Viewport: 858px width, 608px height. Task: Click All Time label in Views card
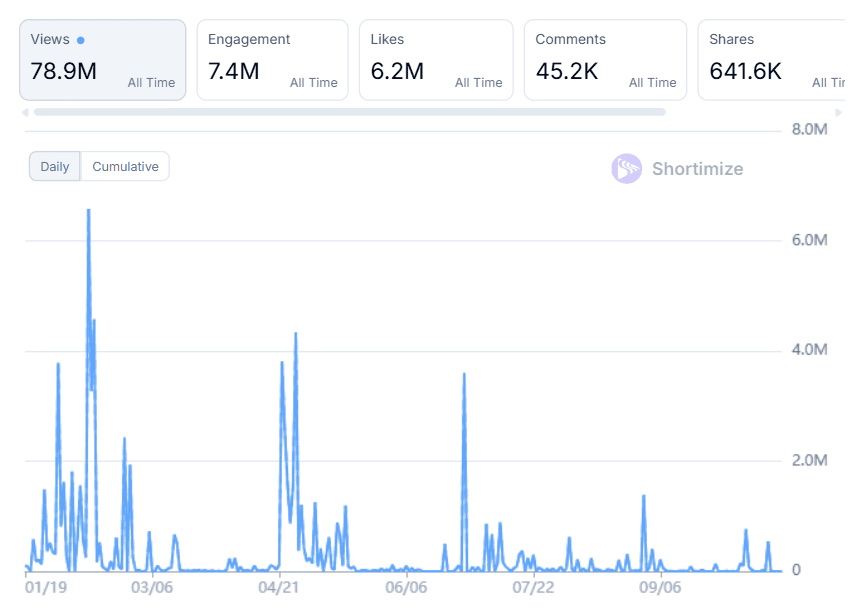151,83
